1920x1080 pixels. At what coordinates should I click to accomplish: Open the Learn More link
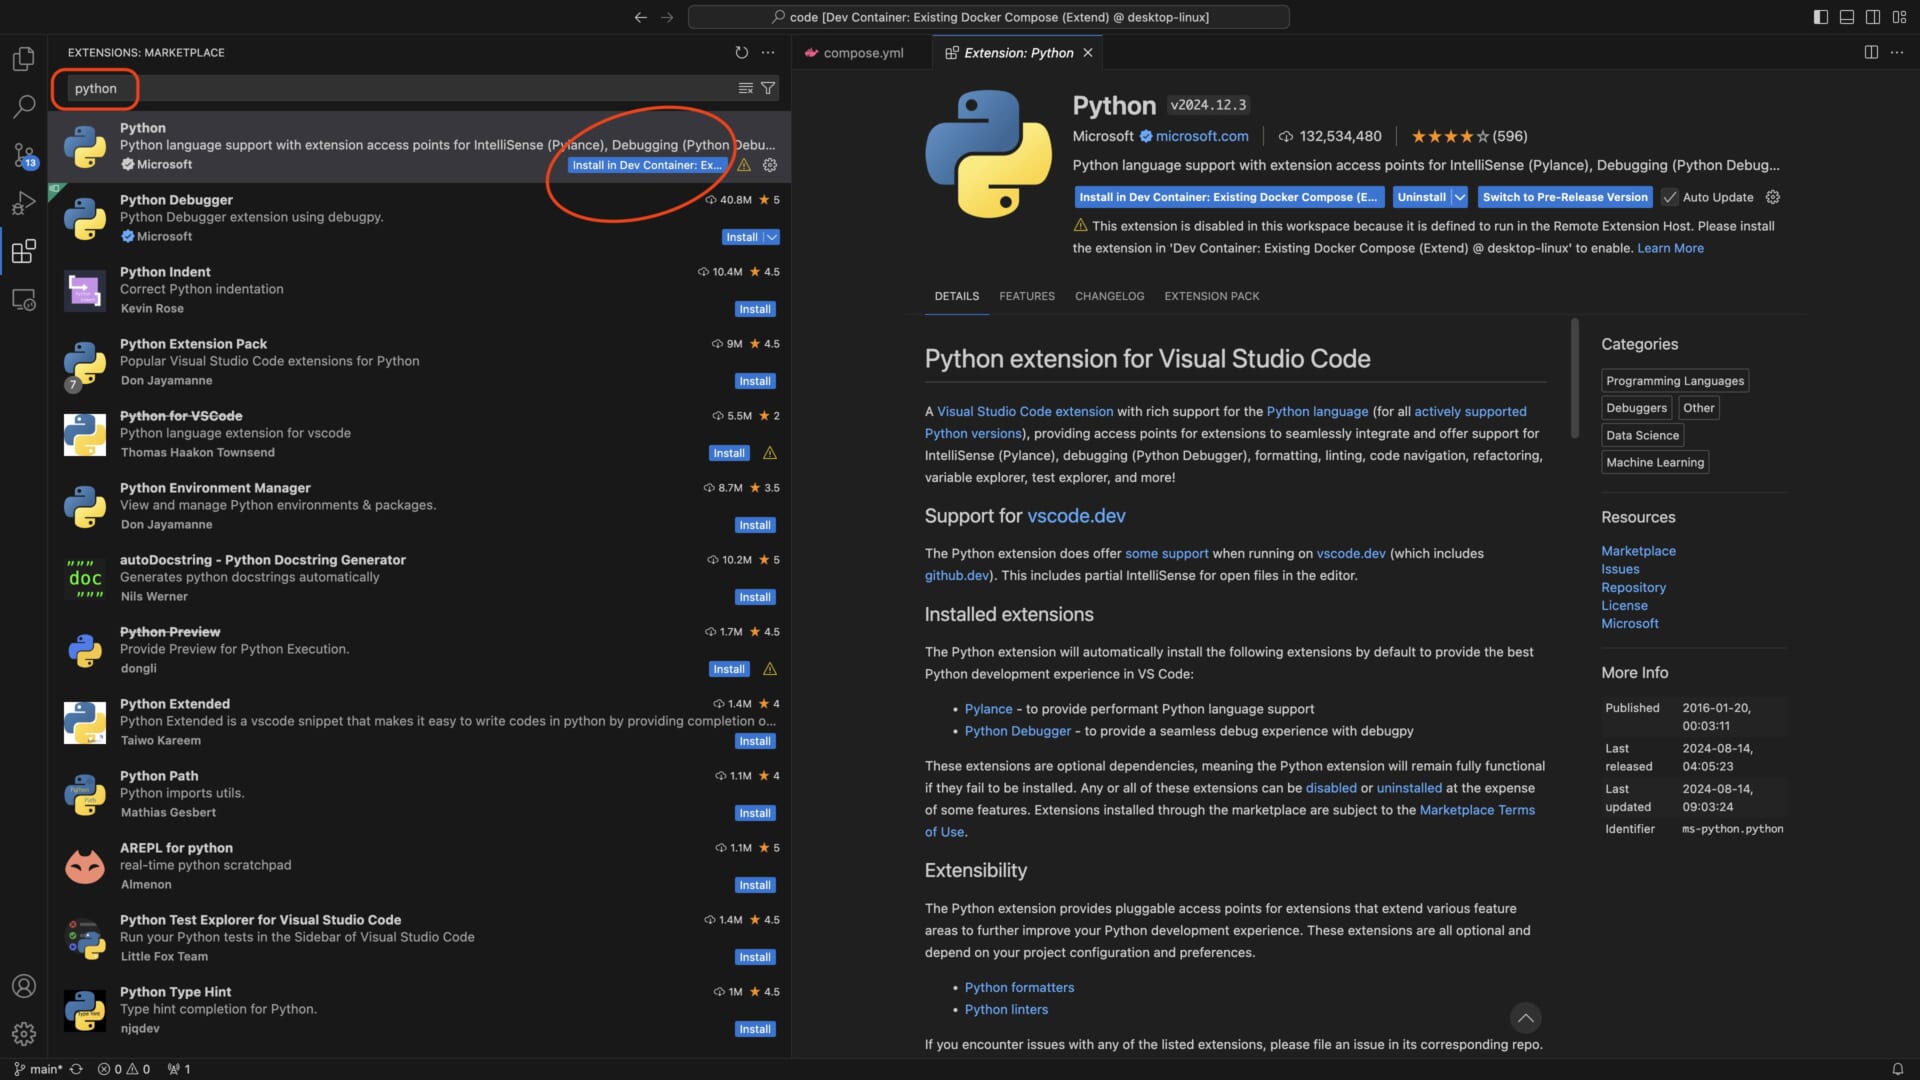coord(1670,248)
